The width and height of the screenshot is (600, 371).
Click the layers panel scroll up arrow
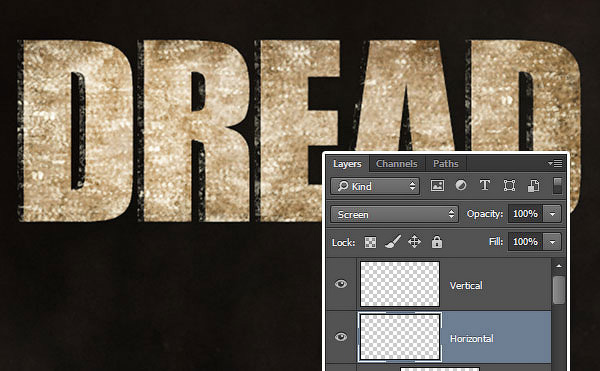coord(559,266)
